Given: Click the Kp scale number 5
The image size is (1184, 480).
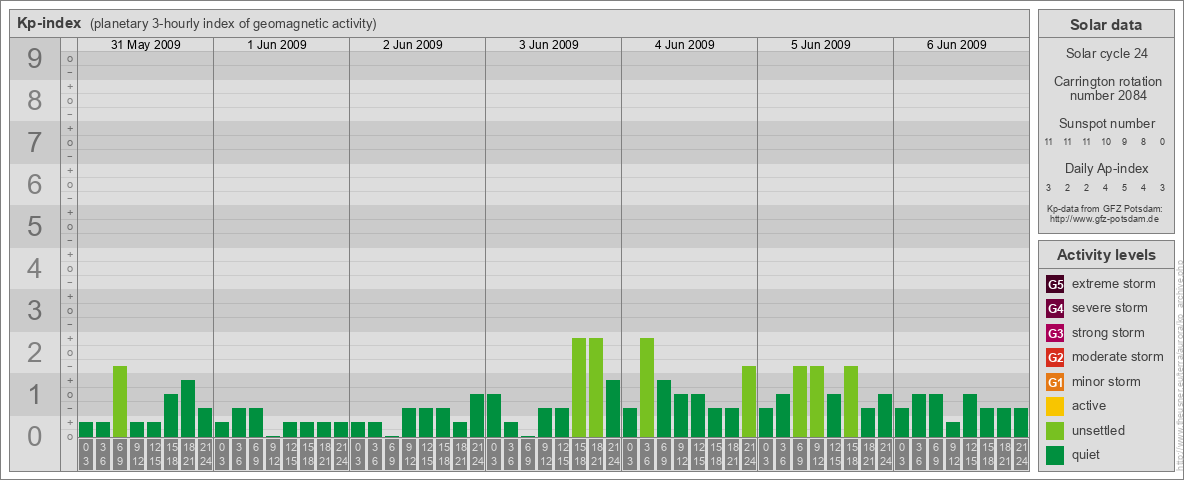Looking at the screenshot, I should [34, 226].
